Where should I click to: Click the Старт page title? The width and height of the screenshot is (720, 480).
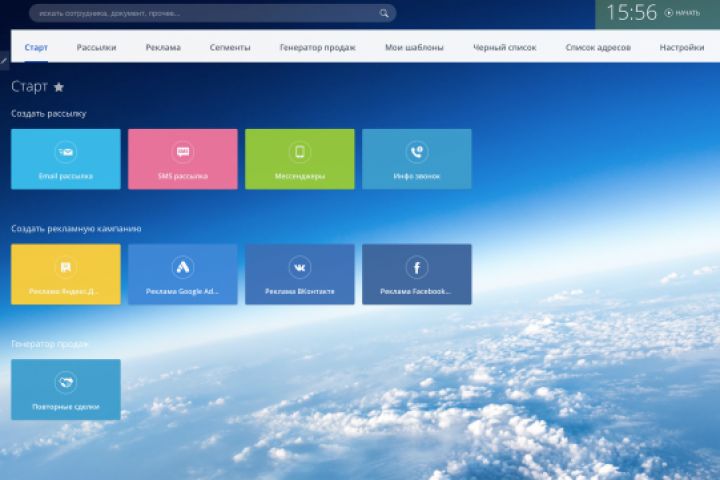pyautogui.click(x=29, y=86)
